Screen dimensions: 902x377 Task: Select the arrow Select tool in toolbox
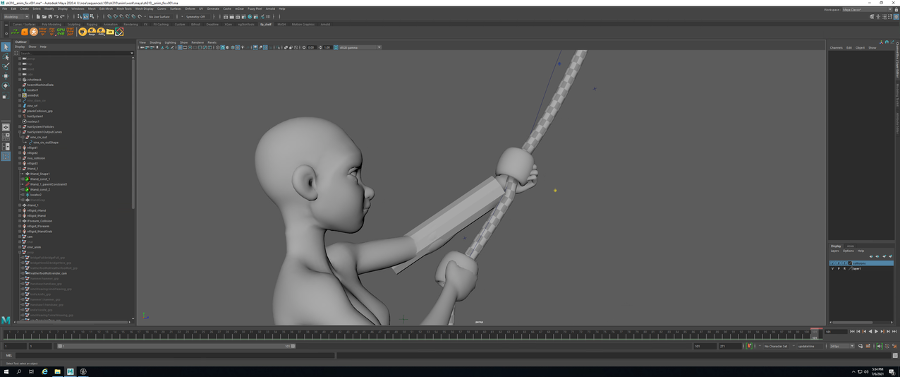(x=6, y=47)
